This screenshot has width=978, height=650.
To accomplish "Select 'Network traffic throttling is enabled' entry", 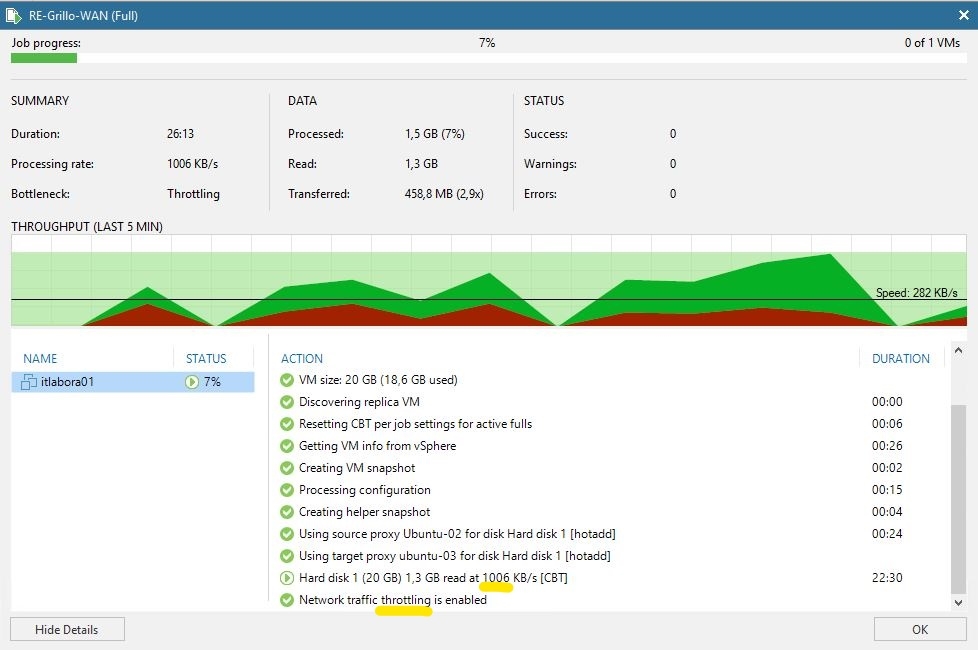I will [x=393, y=600].
